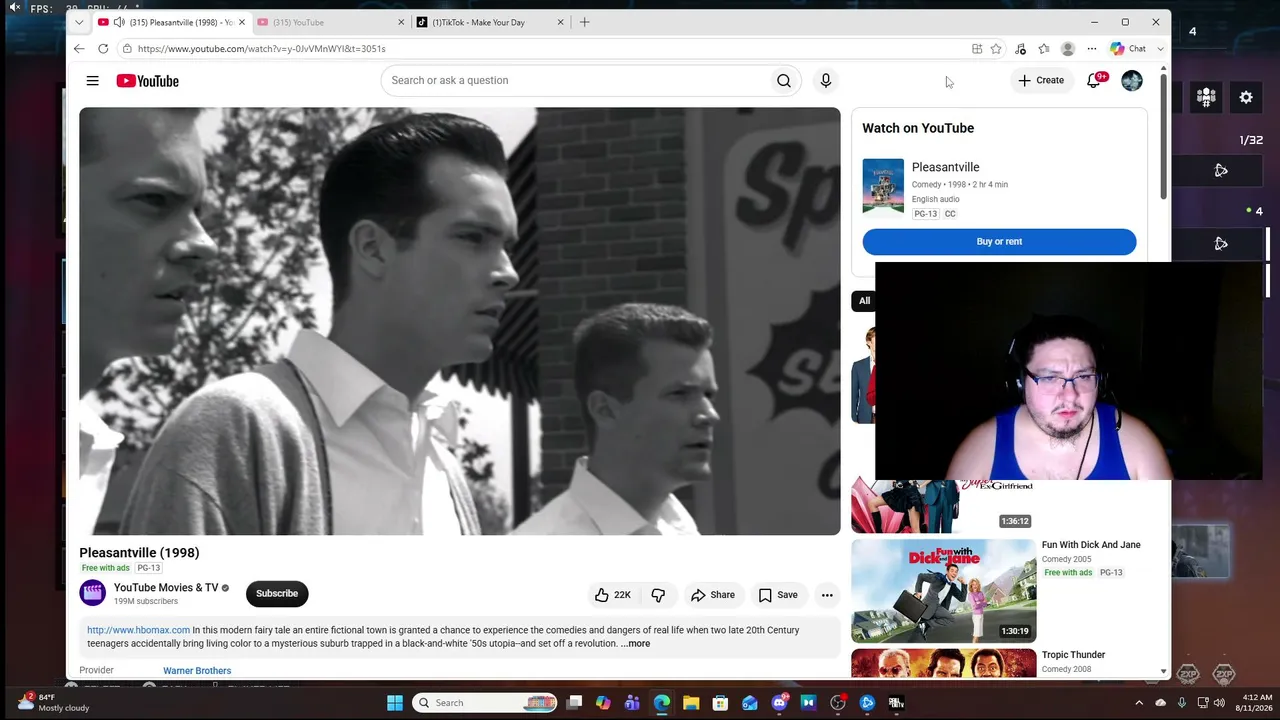This screenshot has width=1280, height=720.
Task: Refresh the current browser page
Action: [x=103, y=48]
